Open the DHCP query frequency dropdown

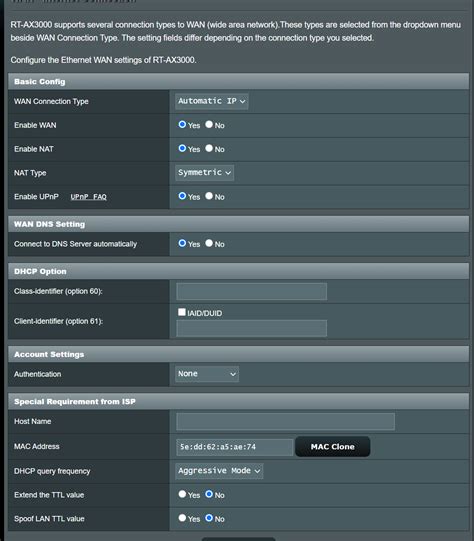[219, 471]
